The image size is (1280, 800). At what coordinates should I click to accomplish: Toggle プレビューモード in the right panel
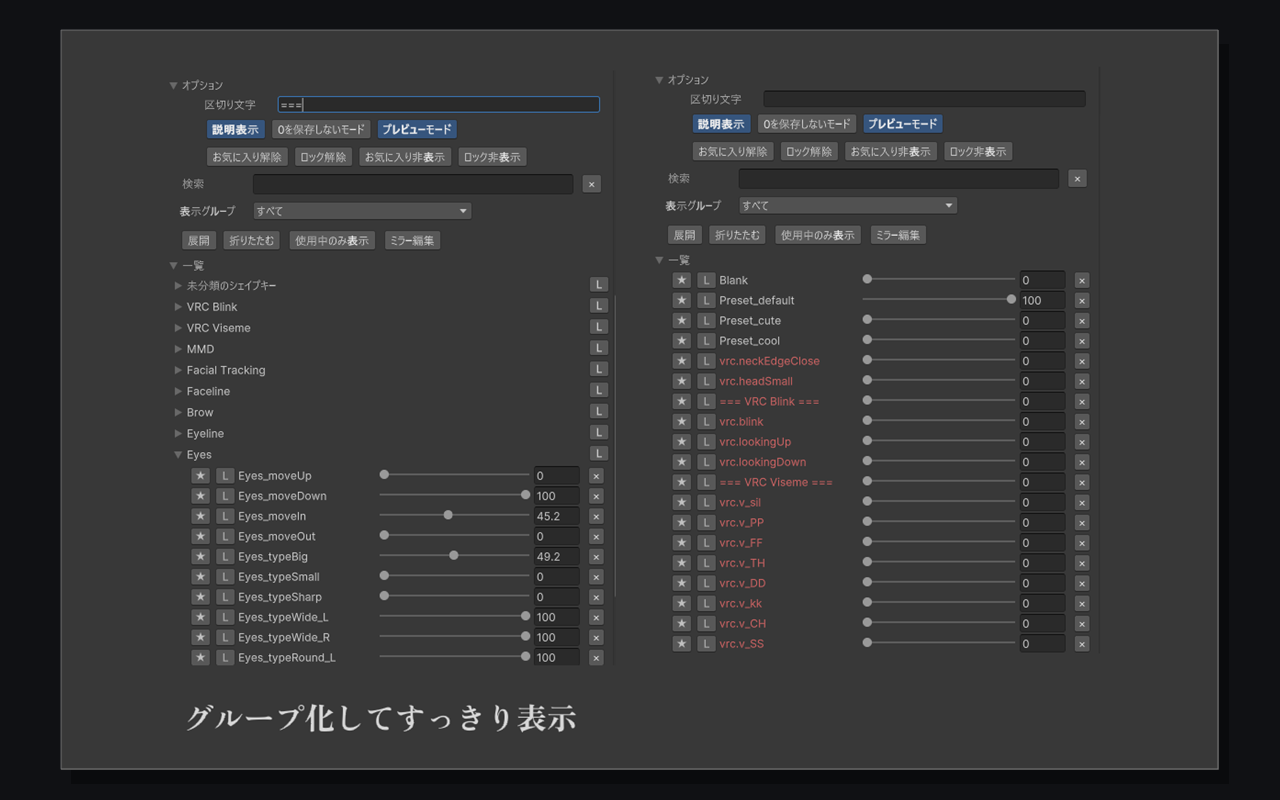[903, 124]
